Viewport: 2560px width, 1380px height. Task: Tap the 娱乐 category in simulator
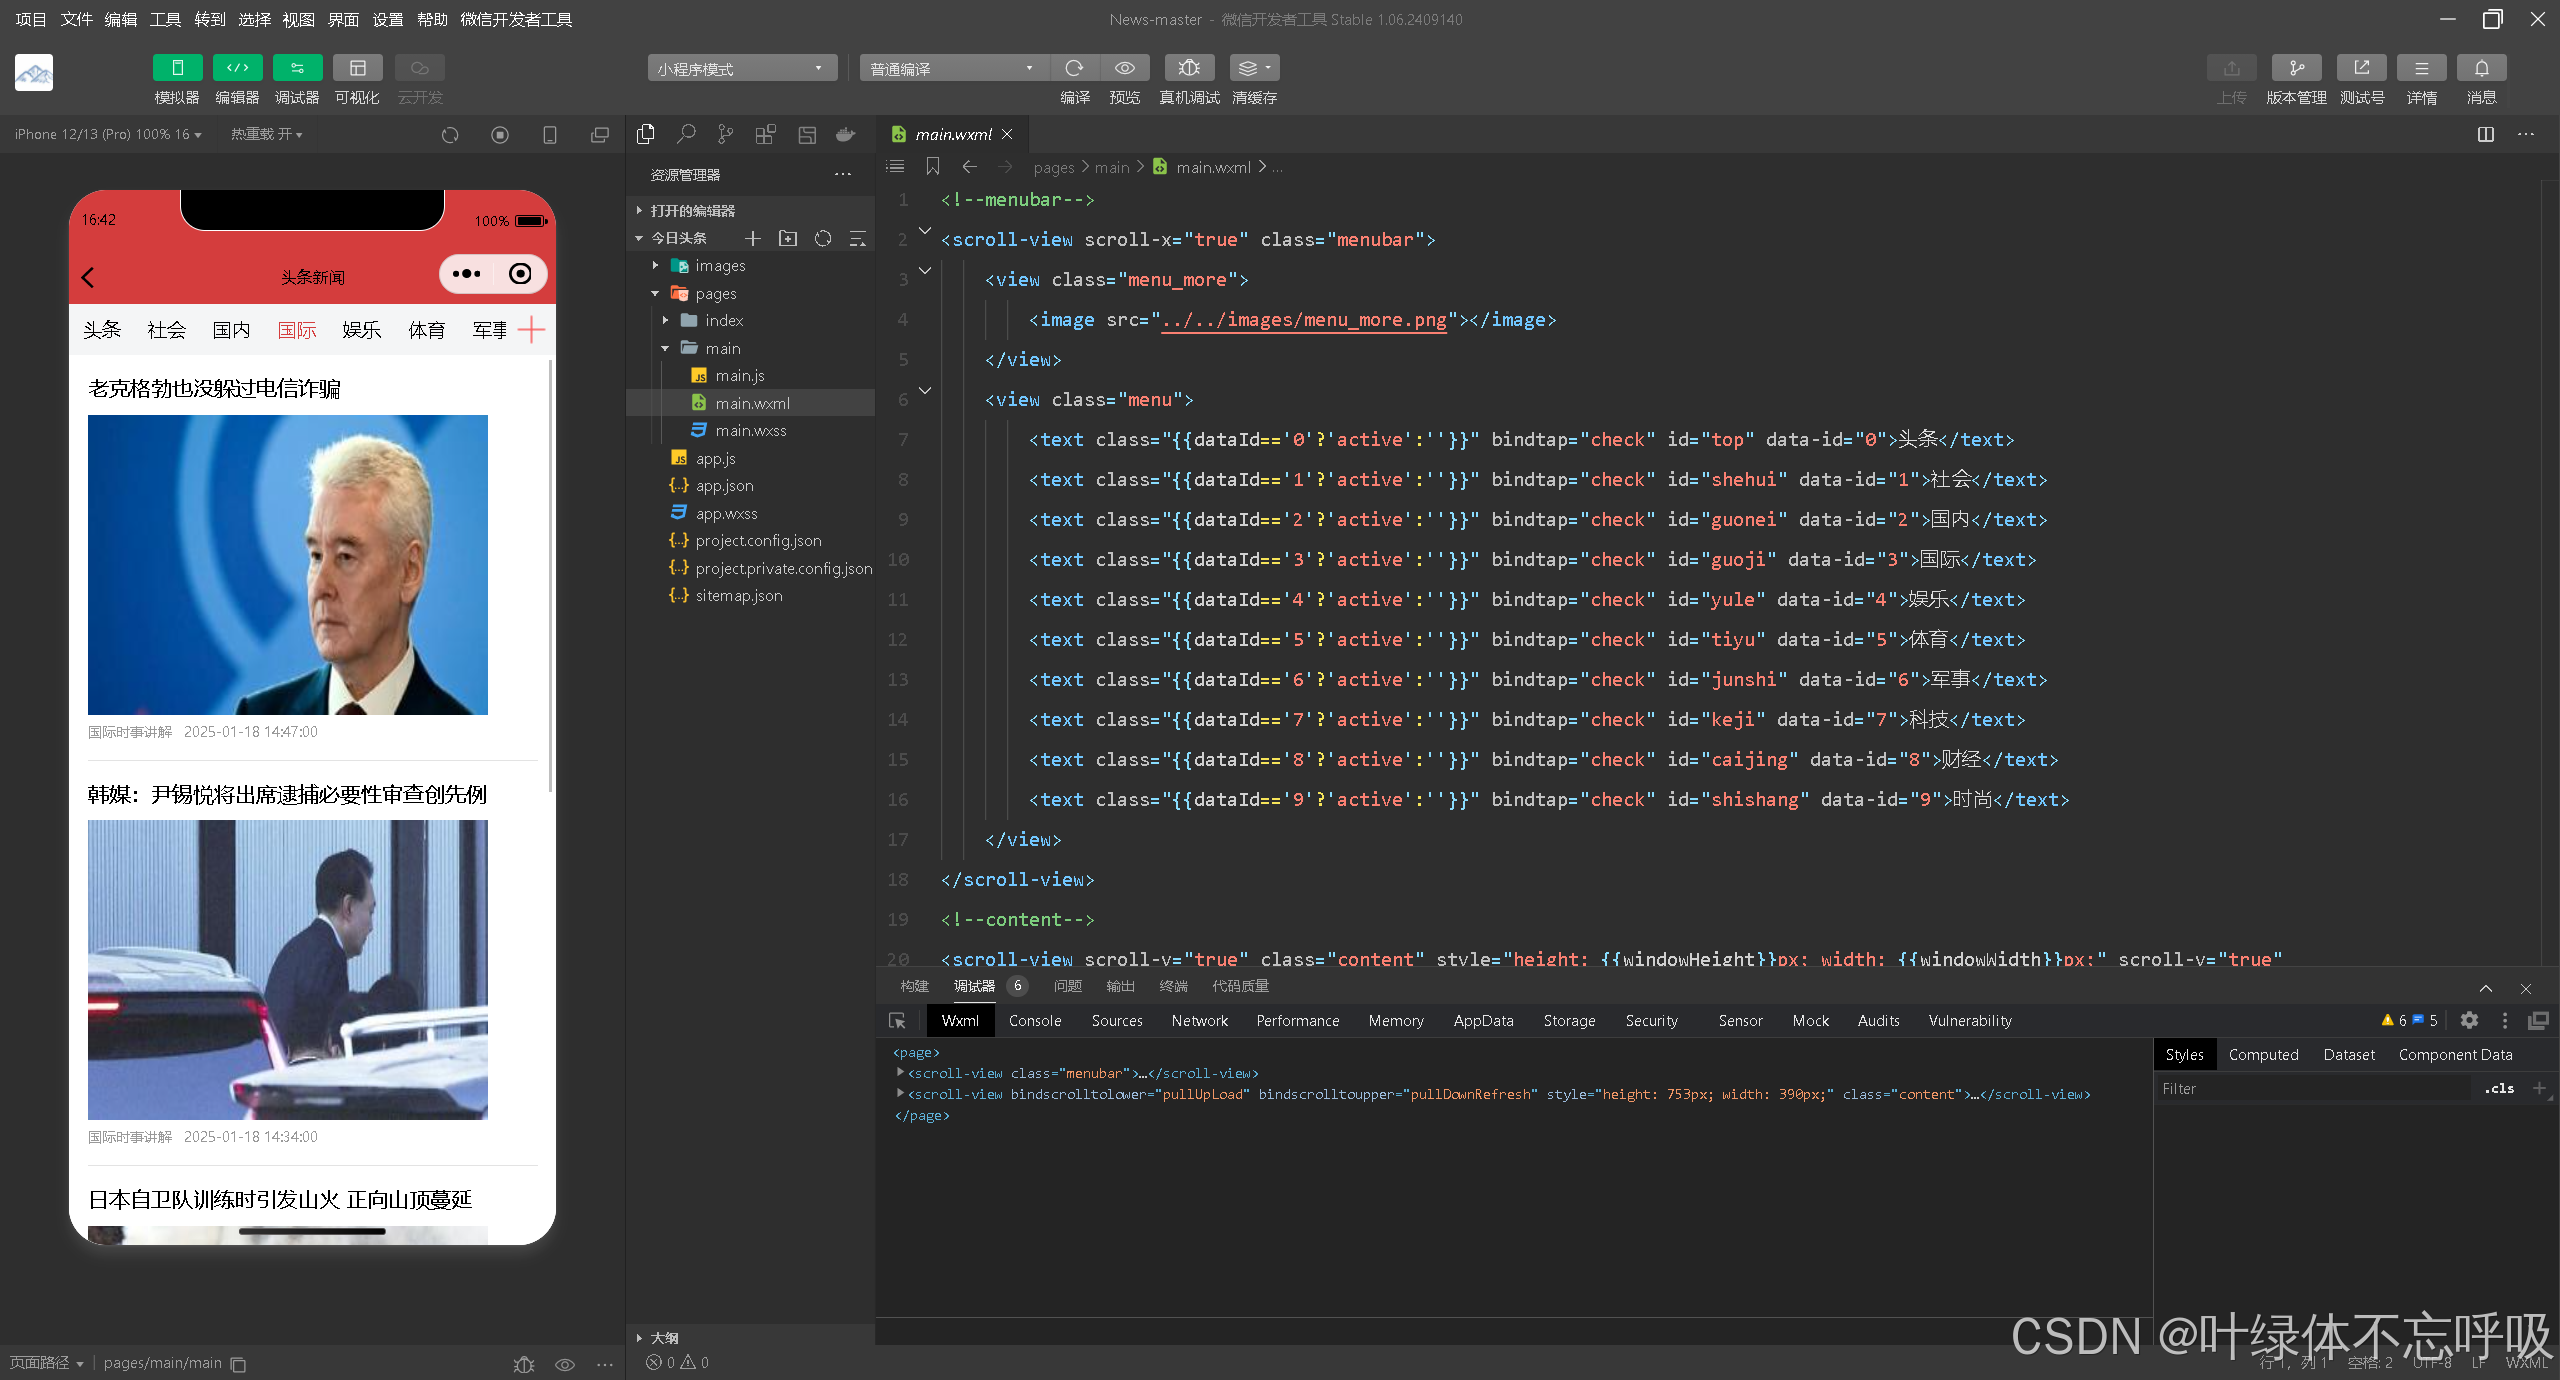(361, 330)
